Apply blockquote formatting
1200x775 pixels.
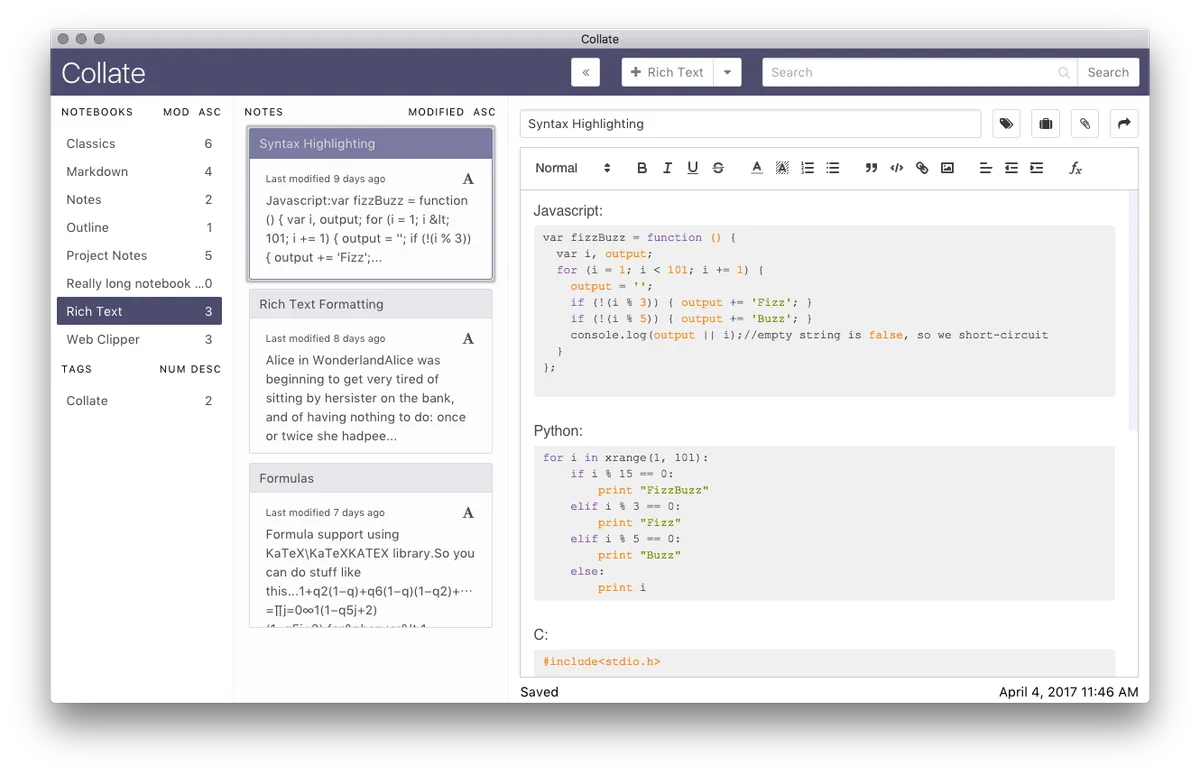(x=871, y=168)
